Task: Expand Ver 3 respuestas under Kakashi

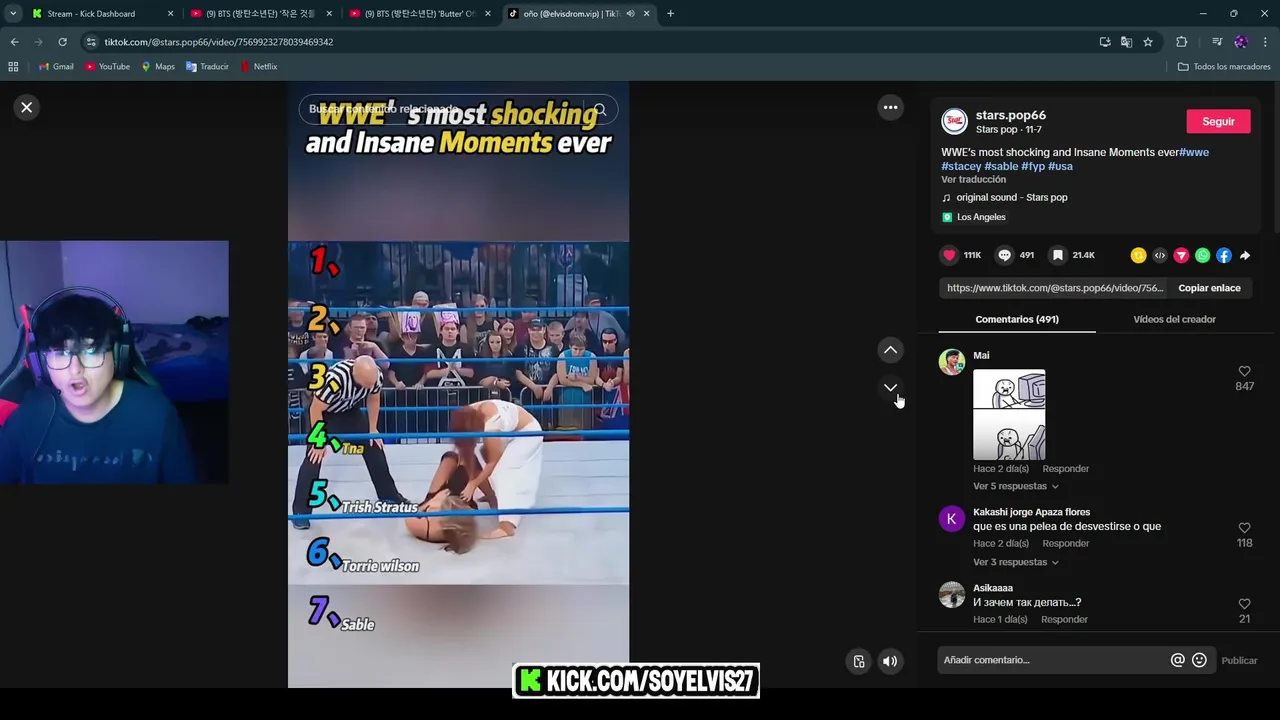Action: pos(1015,562)
